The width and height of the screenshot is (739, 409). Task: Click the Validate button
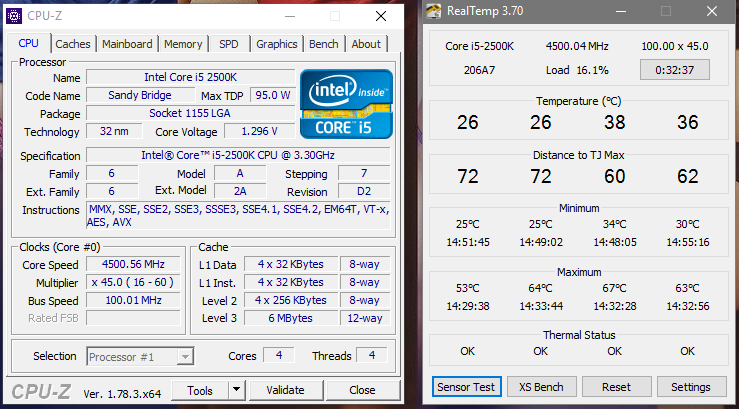(x=285, y=390)
